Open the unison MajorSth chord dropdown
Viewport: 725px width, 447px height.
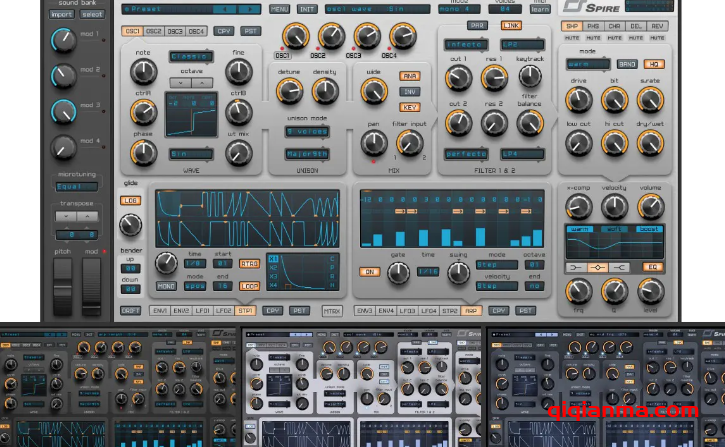point(307,153)
